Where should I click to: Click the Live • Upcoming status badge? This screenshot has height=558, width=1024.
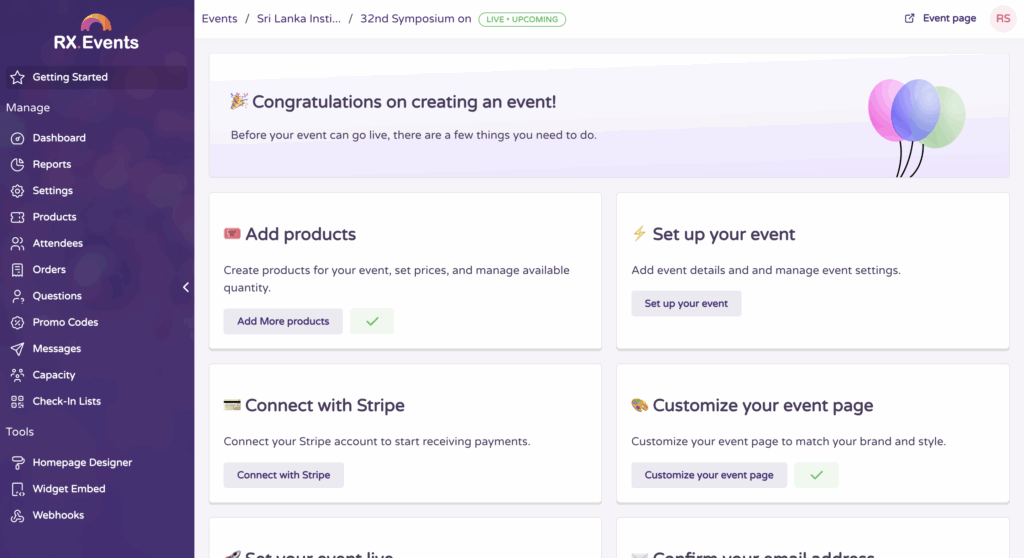pos(521,19)
